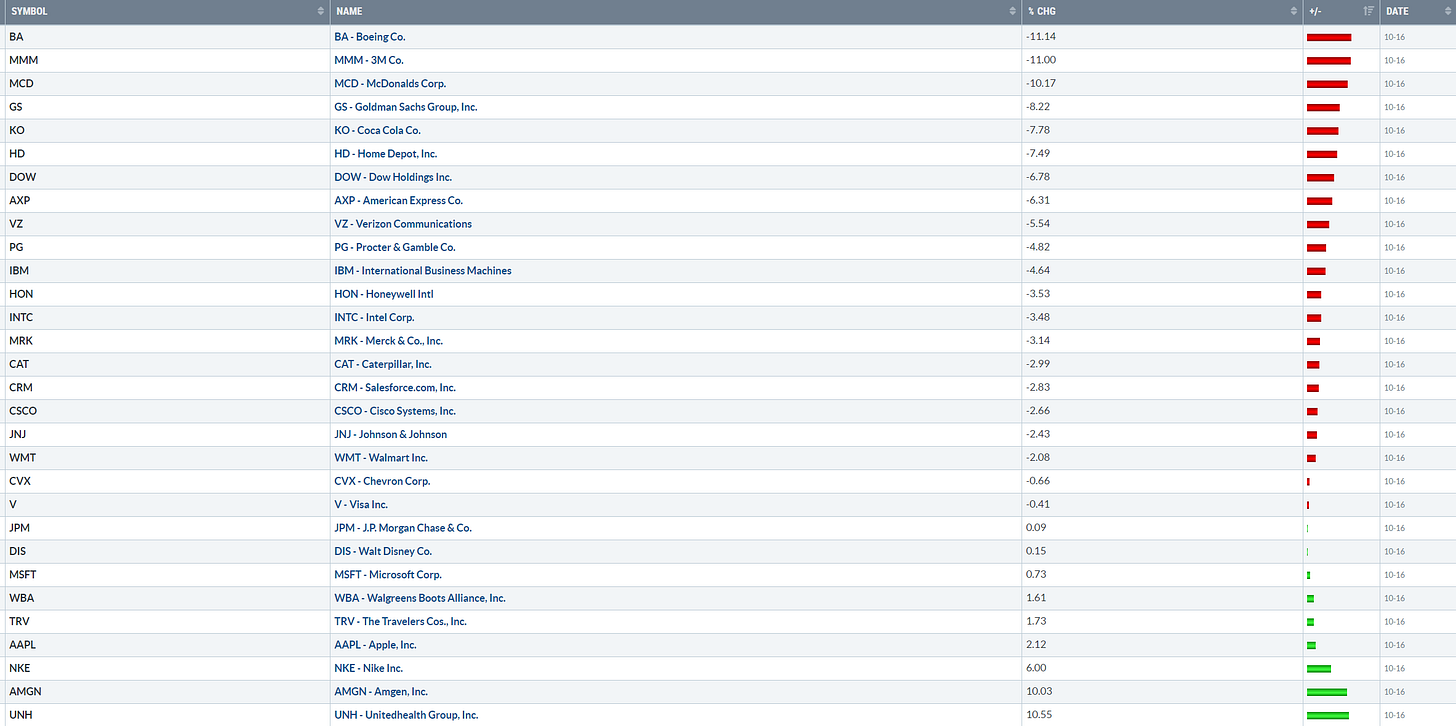
Task: Click the -11.14 percent change value
Action: (1040, 37)
